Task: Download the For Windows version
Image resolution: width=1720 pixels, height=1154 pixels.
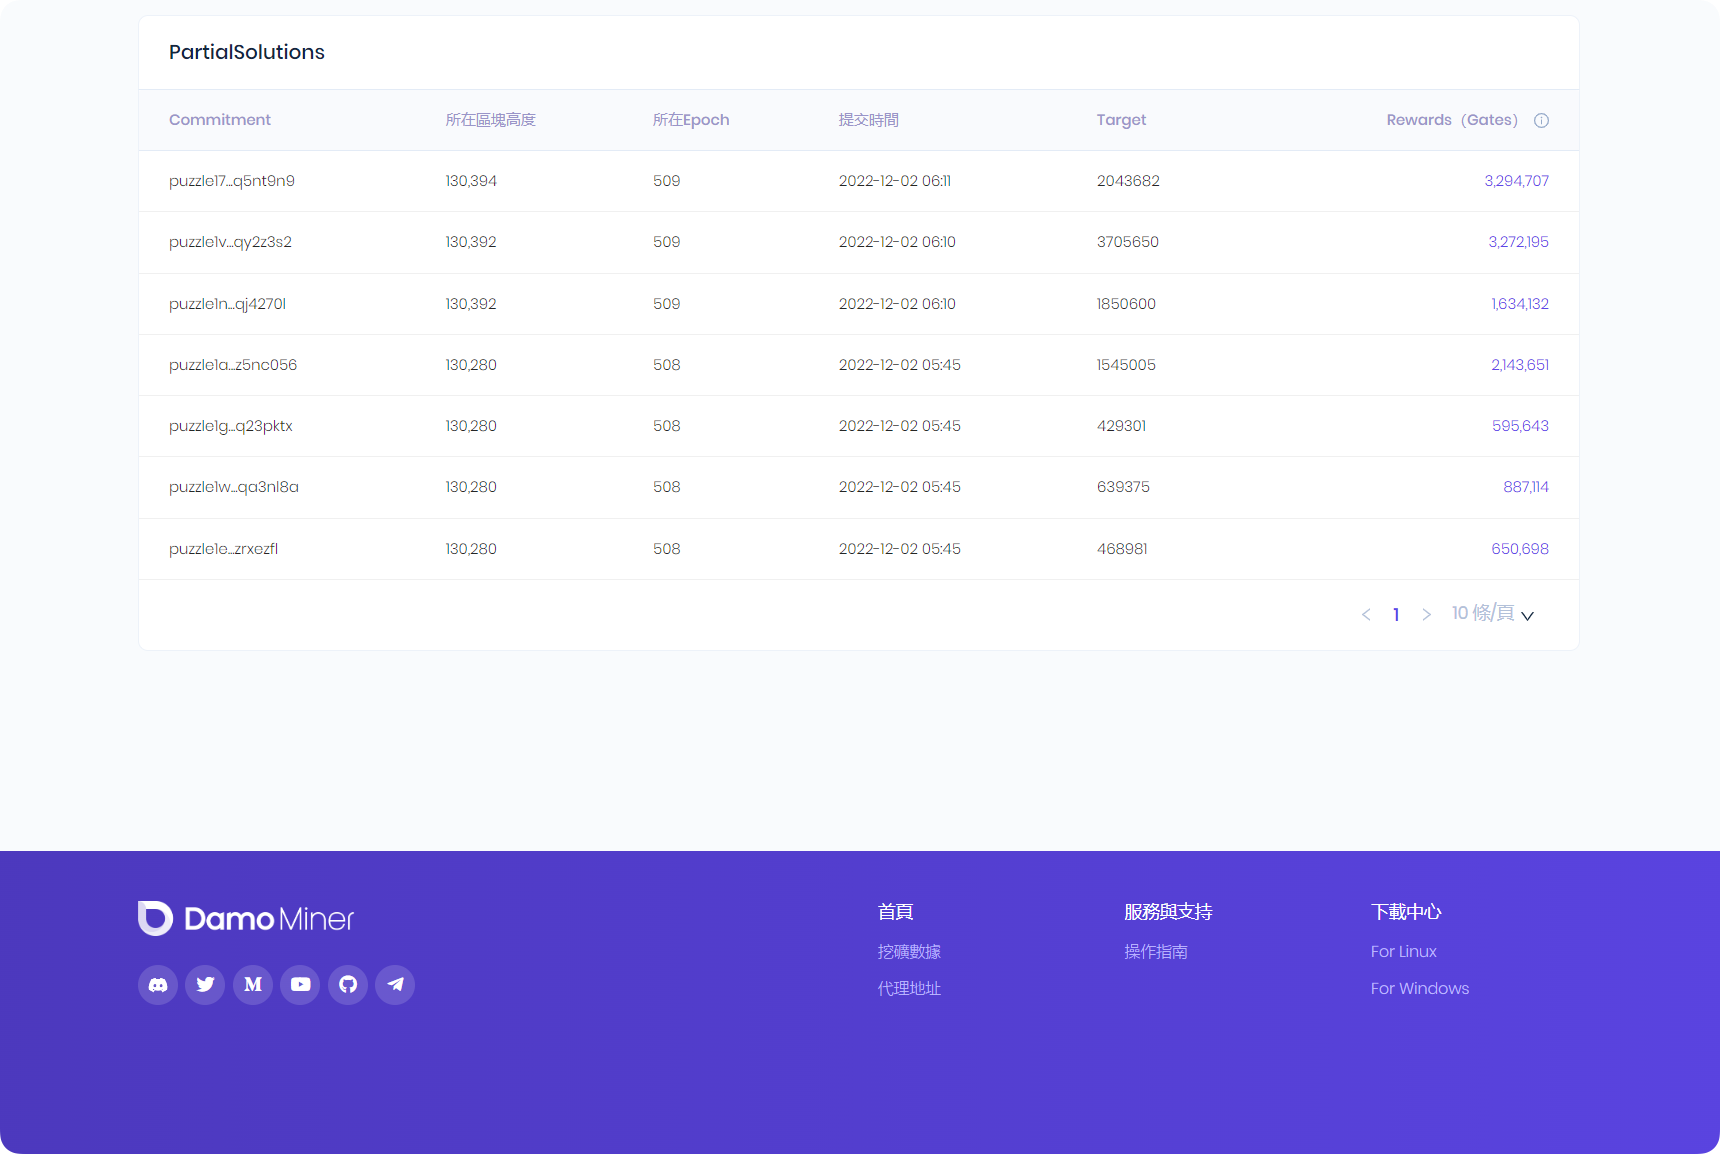Action: tap(1419, 989)
